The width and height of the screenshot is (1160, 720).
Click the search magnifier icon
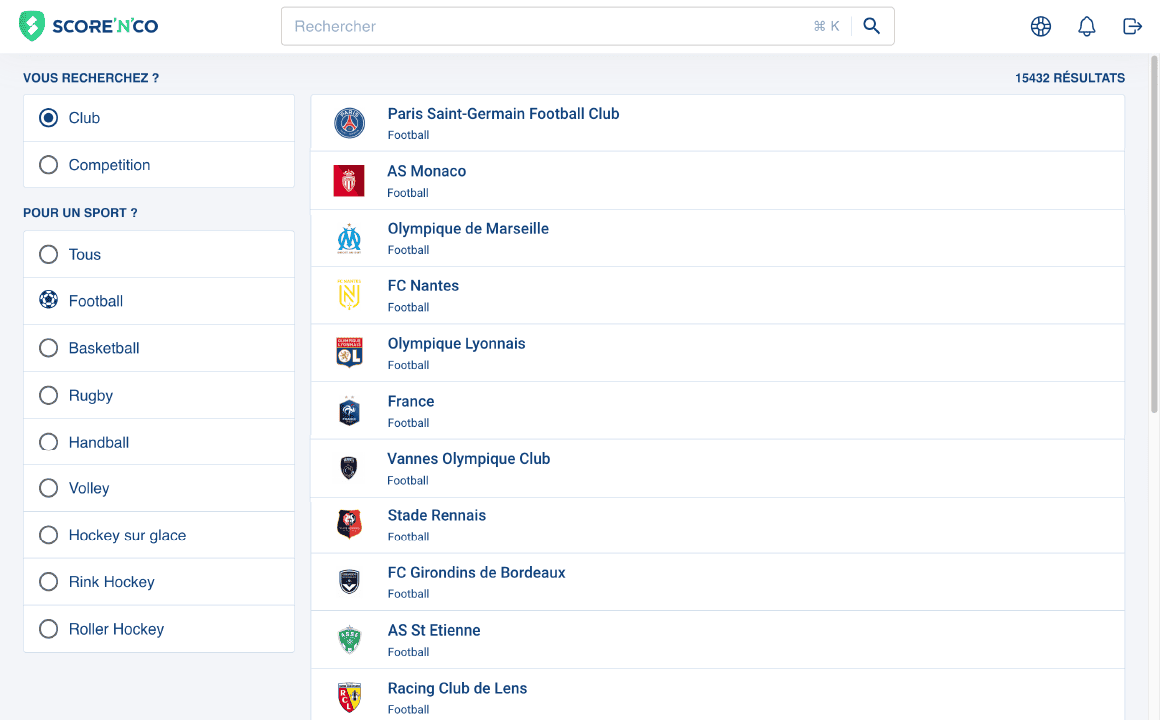pos(871,26)
